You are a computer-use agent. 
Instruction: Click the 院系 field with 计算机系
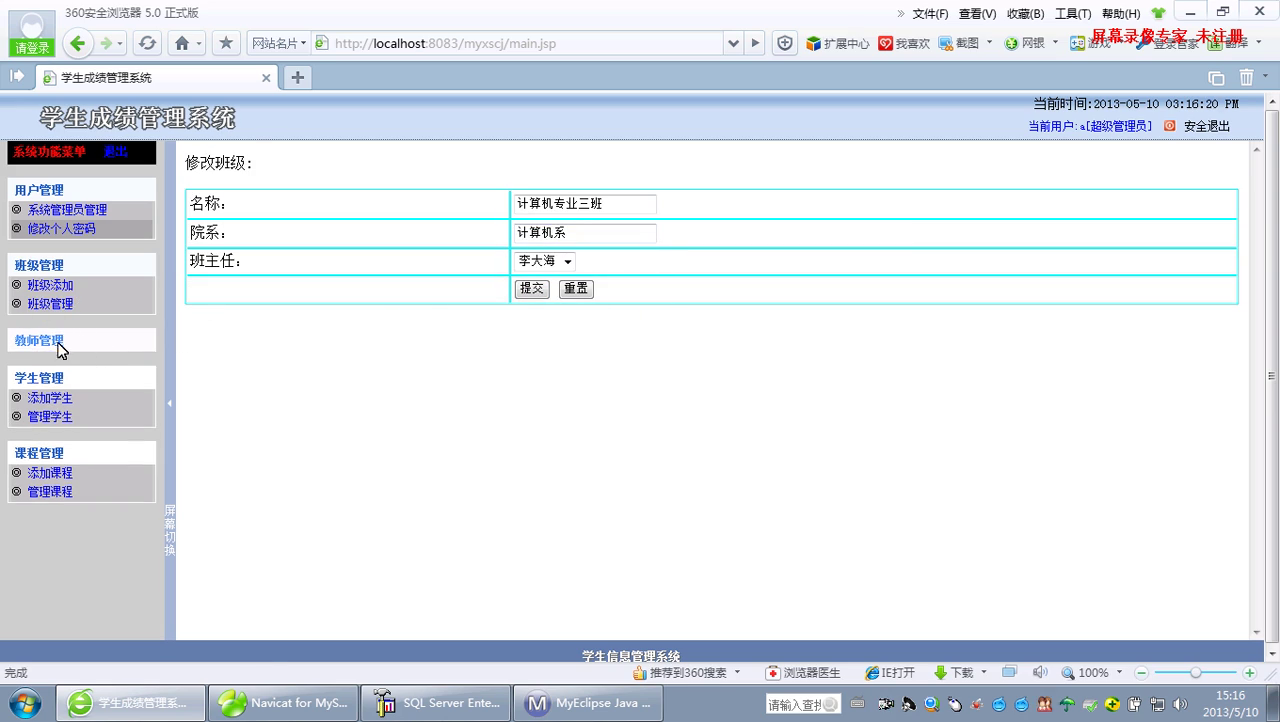[585, 233]
